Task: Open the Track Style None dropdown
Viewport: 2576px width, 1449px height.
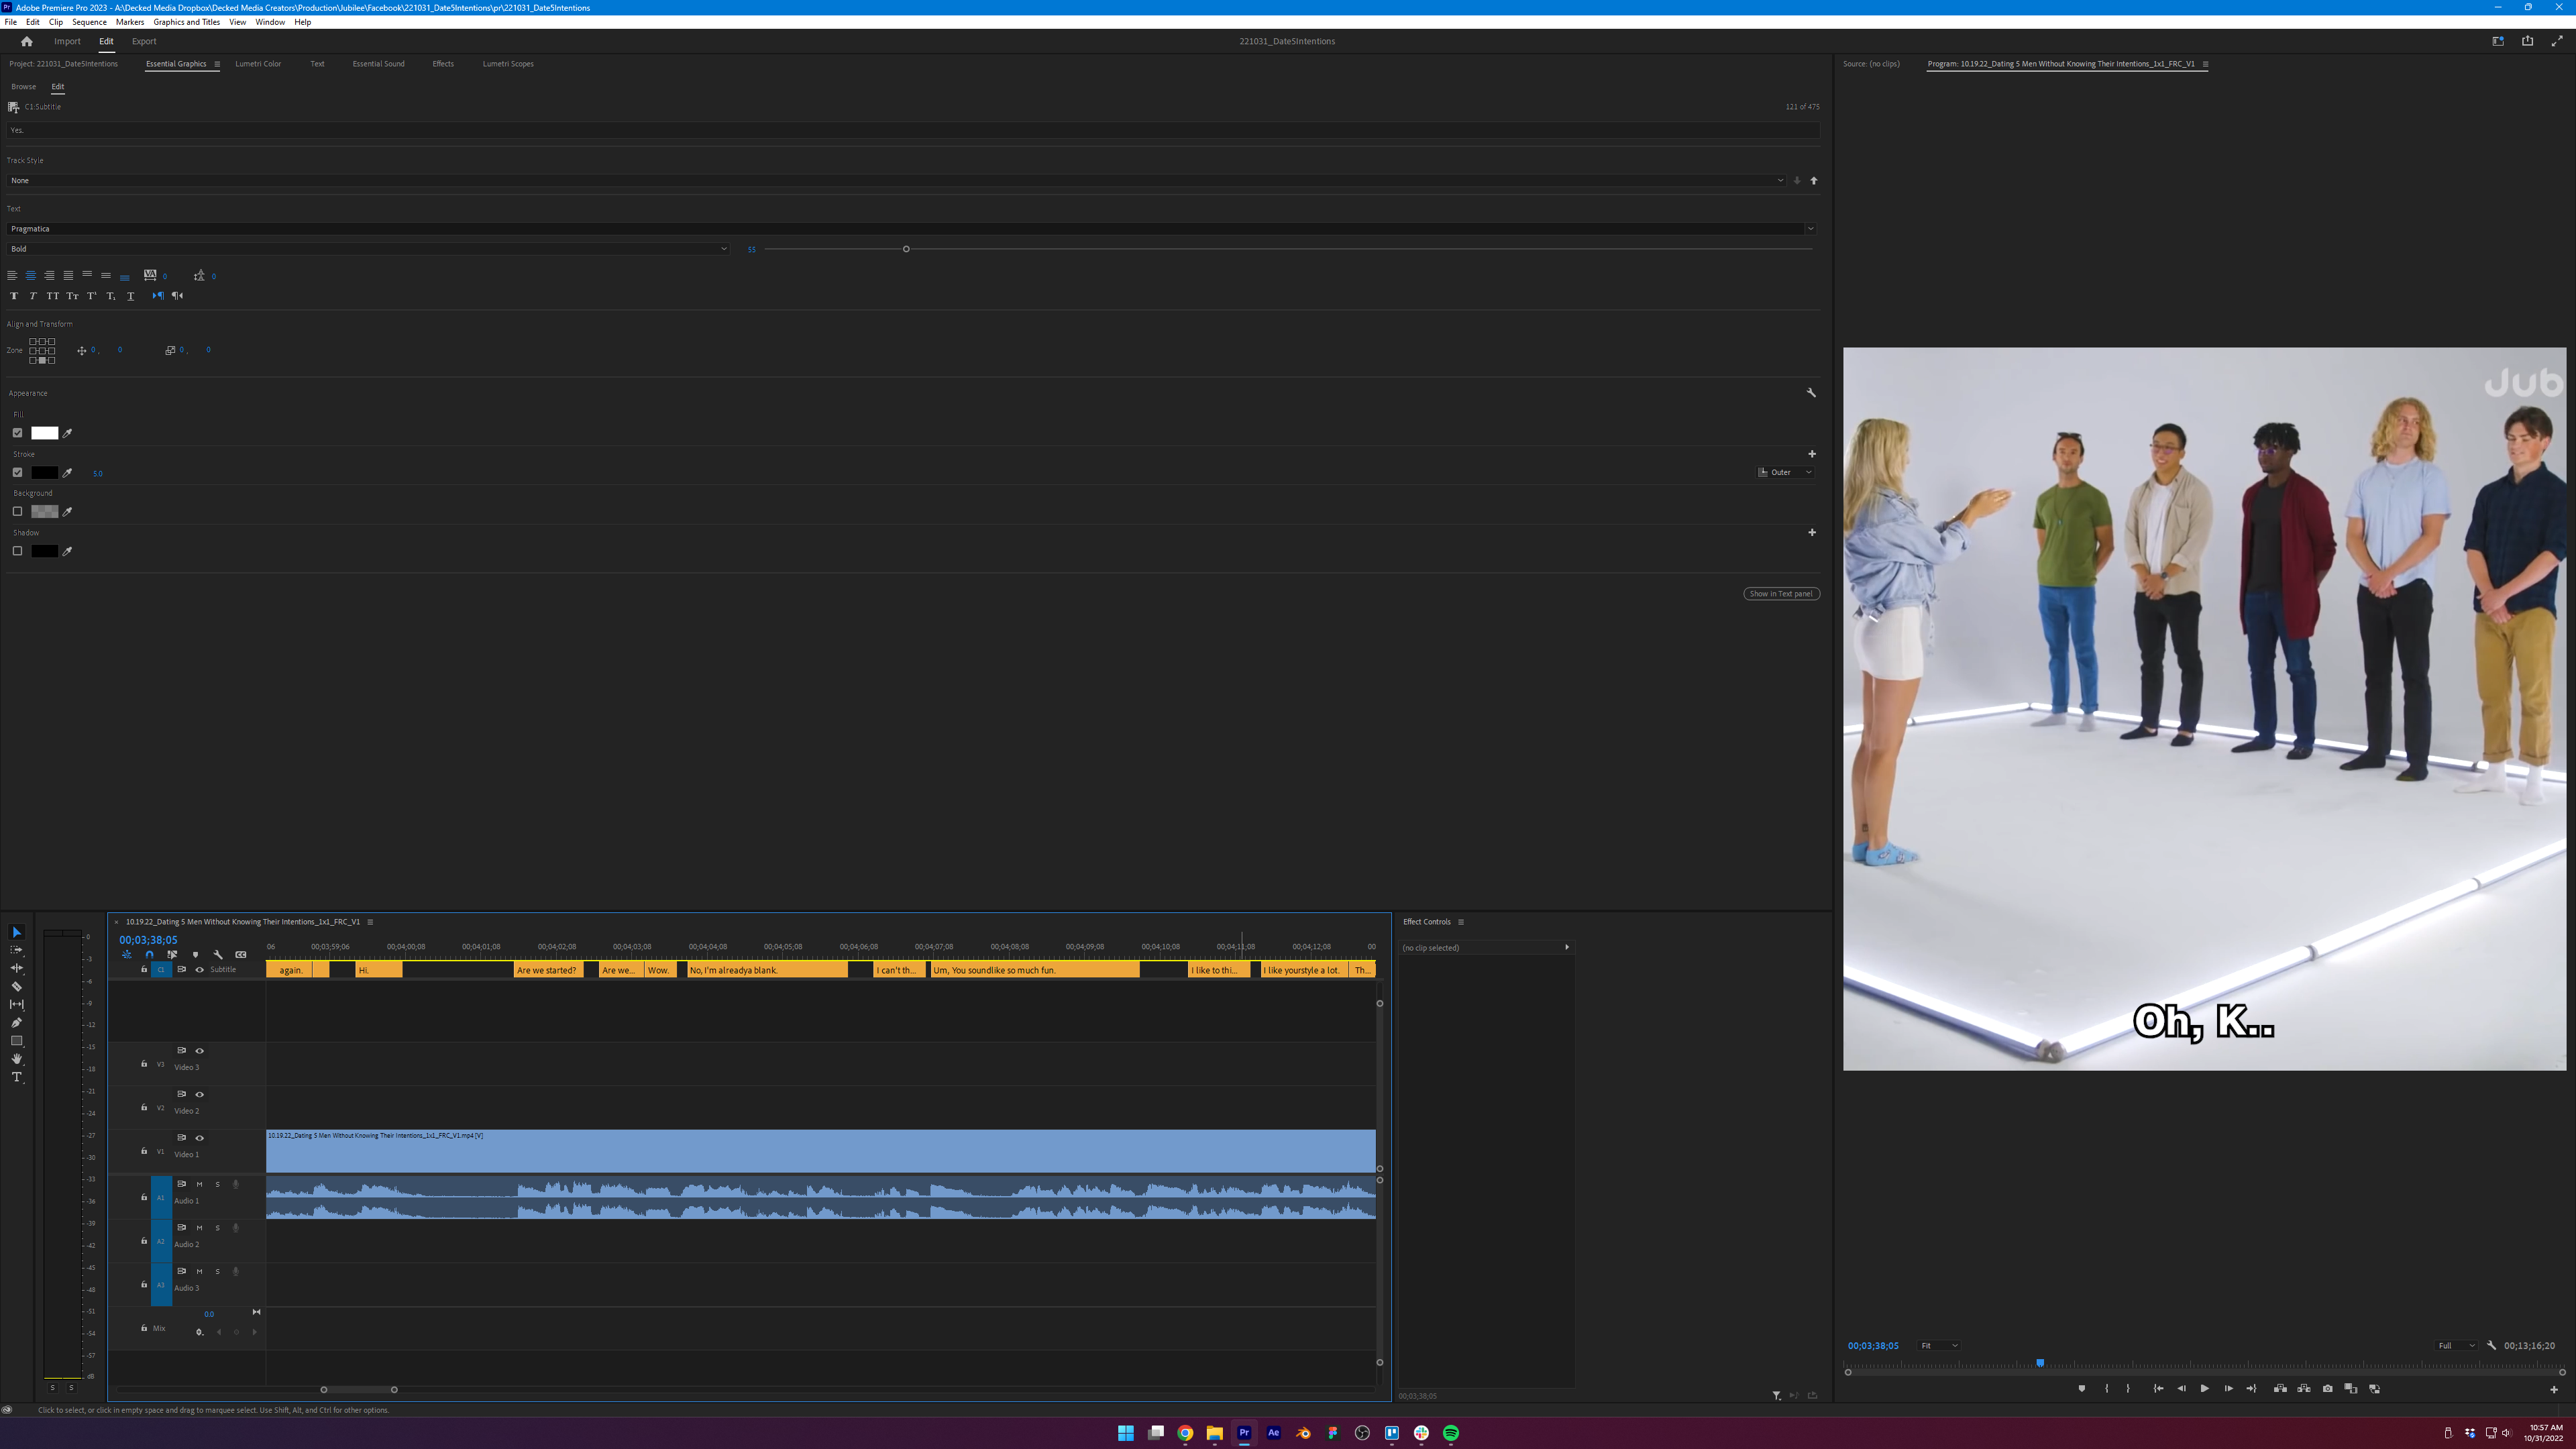Action: coord(895,181)
